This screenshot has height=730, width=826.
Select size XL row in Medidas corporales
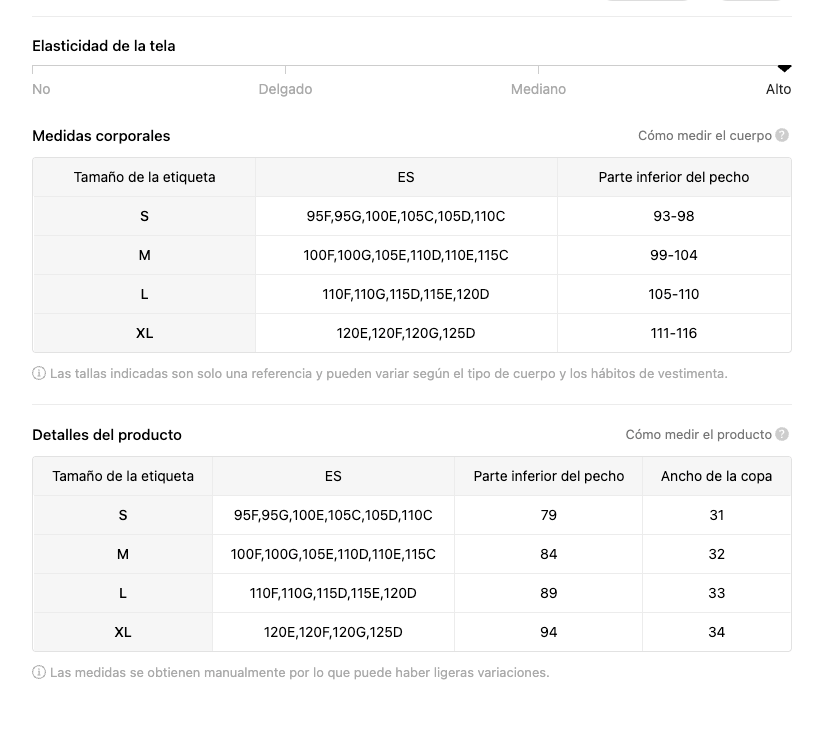[x=144, y=333]
